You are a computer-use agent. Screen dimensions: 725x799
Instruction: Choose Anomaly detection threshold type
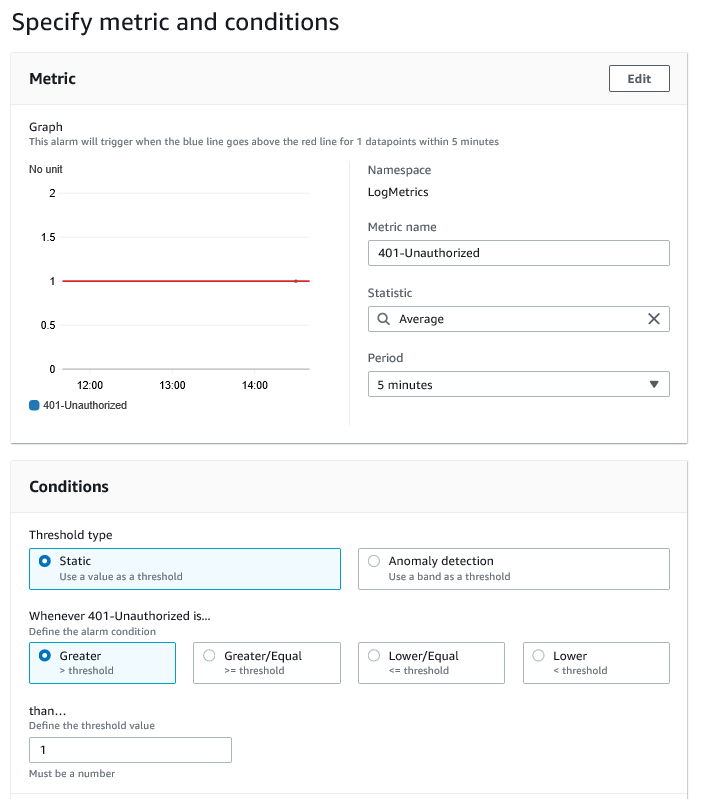click(x=374, y=562)
